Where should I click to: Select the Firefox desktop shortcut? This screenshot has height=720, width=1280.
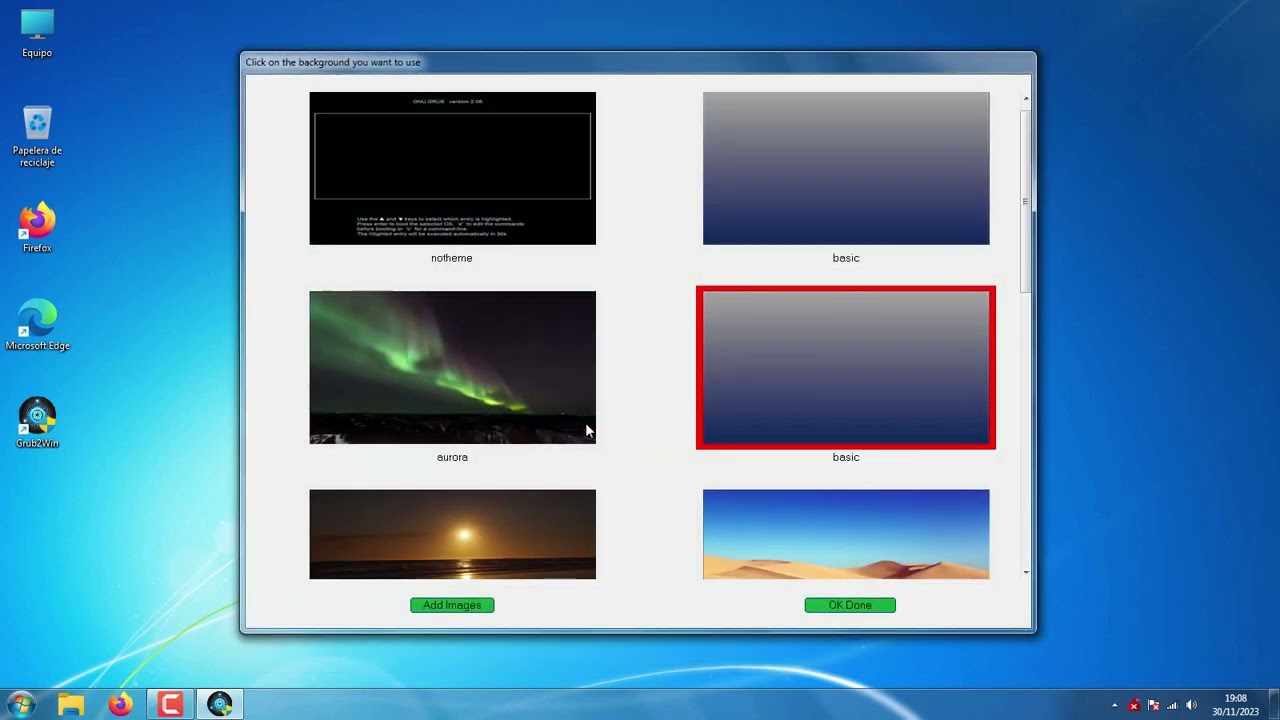[x=37, y=227]
